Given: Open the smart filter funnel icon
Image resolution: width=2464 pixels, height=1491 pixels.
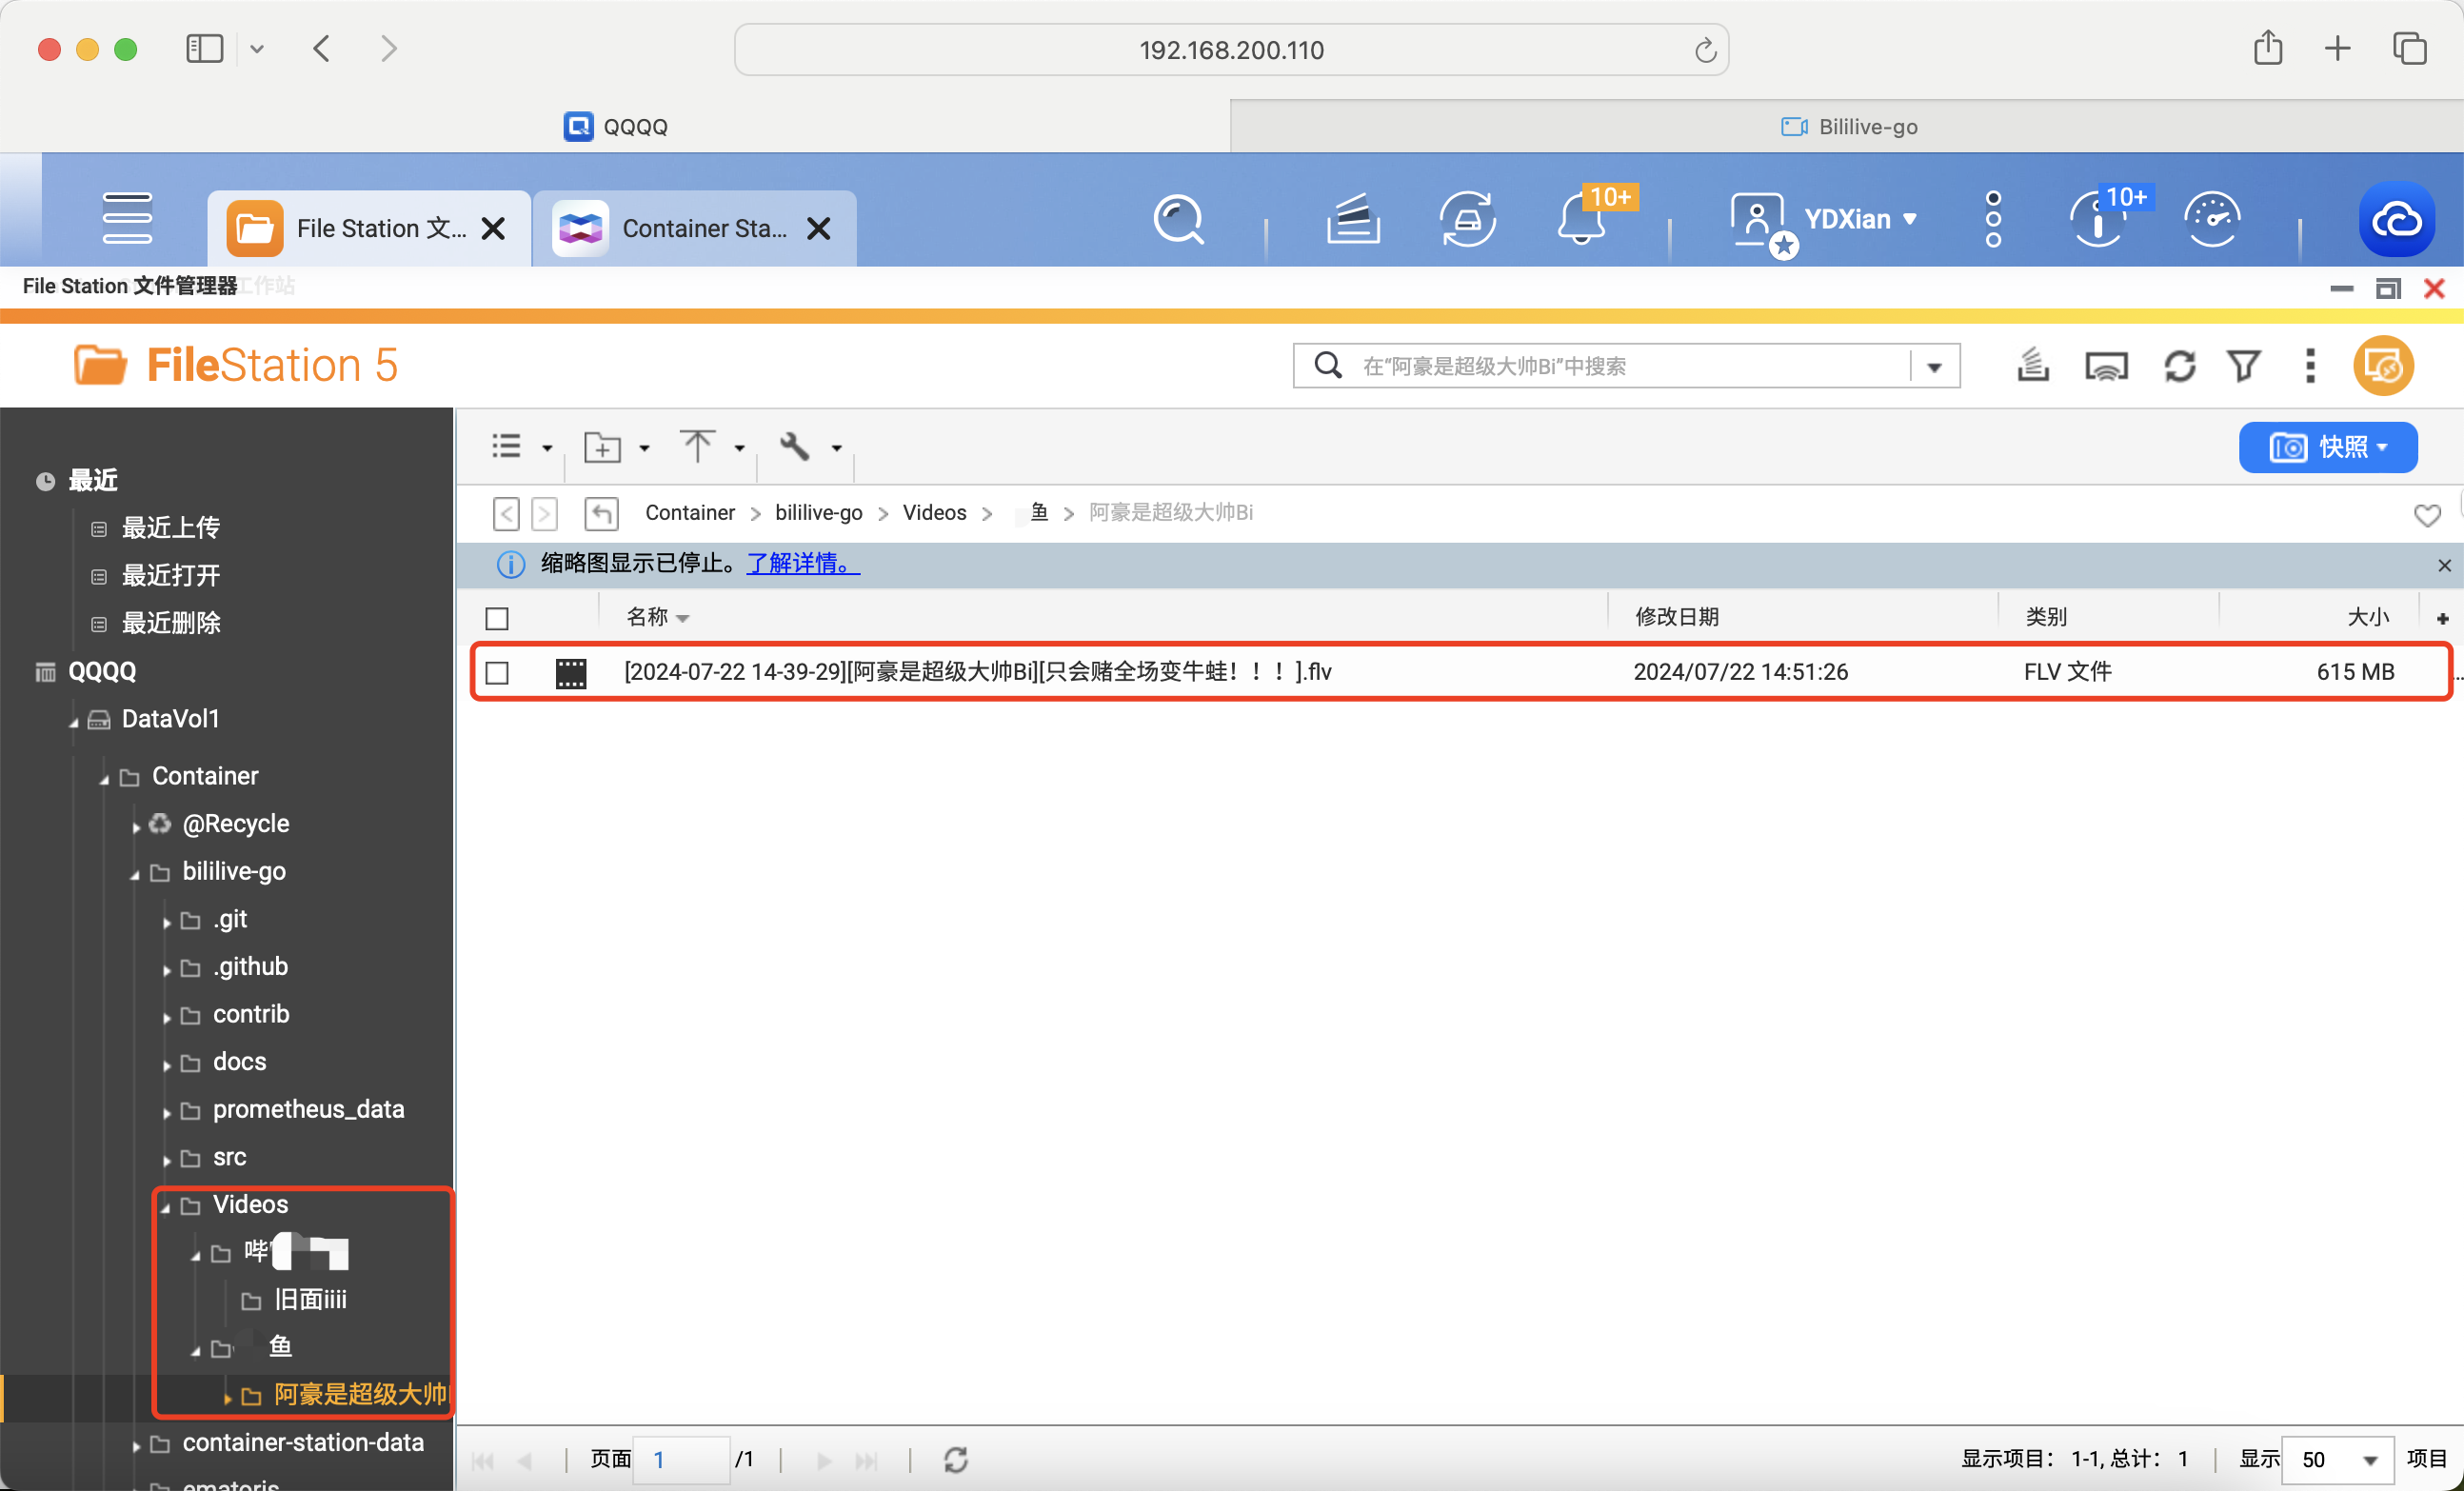Looking at the screenshot, I should point(2244,366).
